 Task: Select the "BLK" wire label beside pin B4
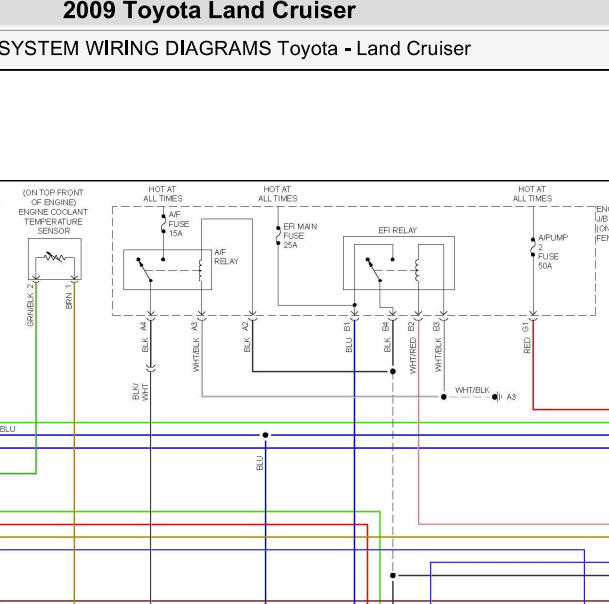(x=387, y=345)
